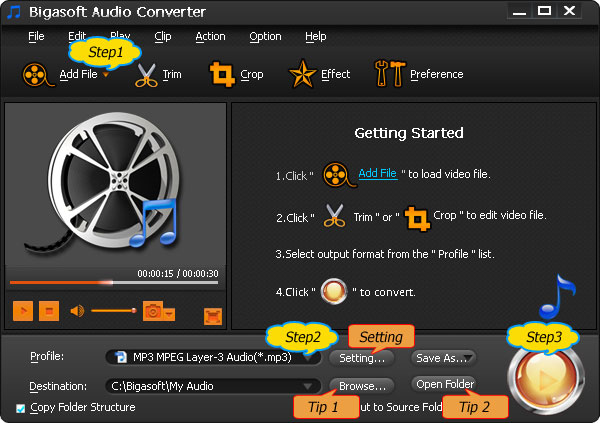600x423 pixels.
Task: Switch preview to full screen
Action: point(213,316)
